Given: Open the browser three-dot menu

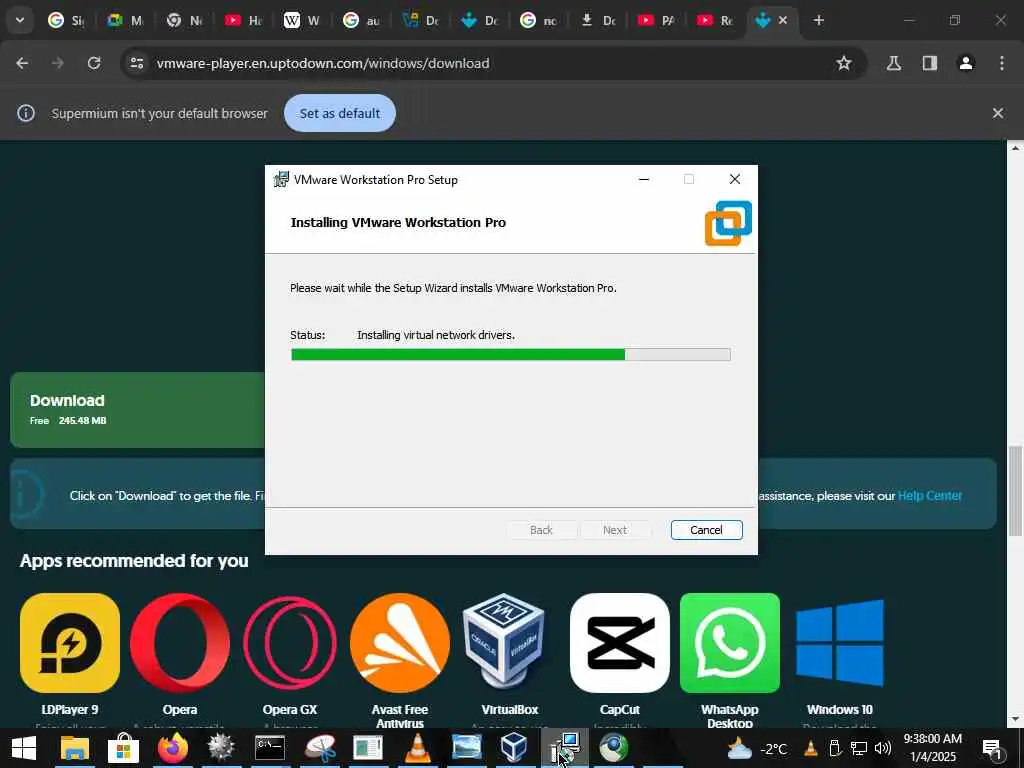Looking at the screenshot, I should coord(1002,63).
